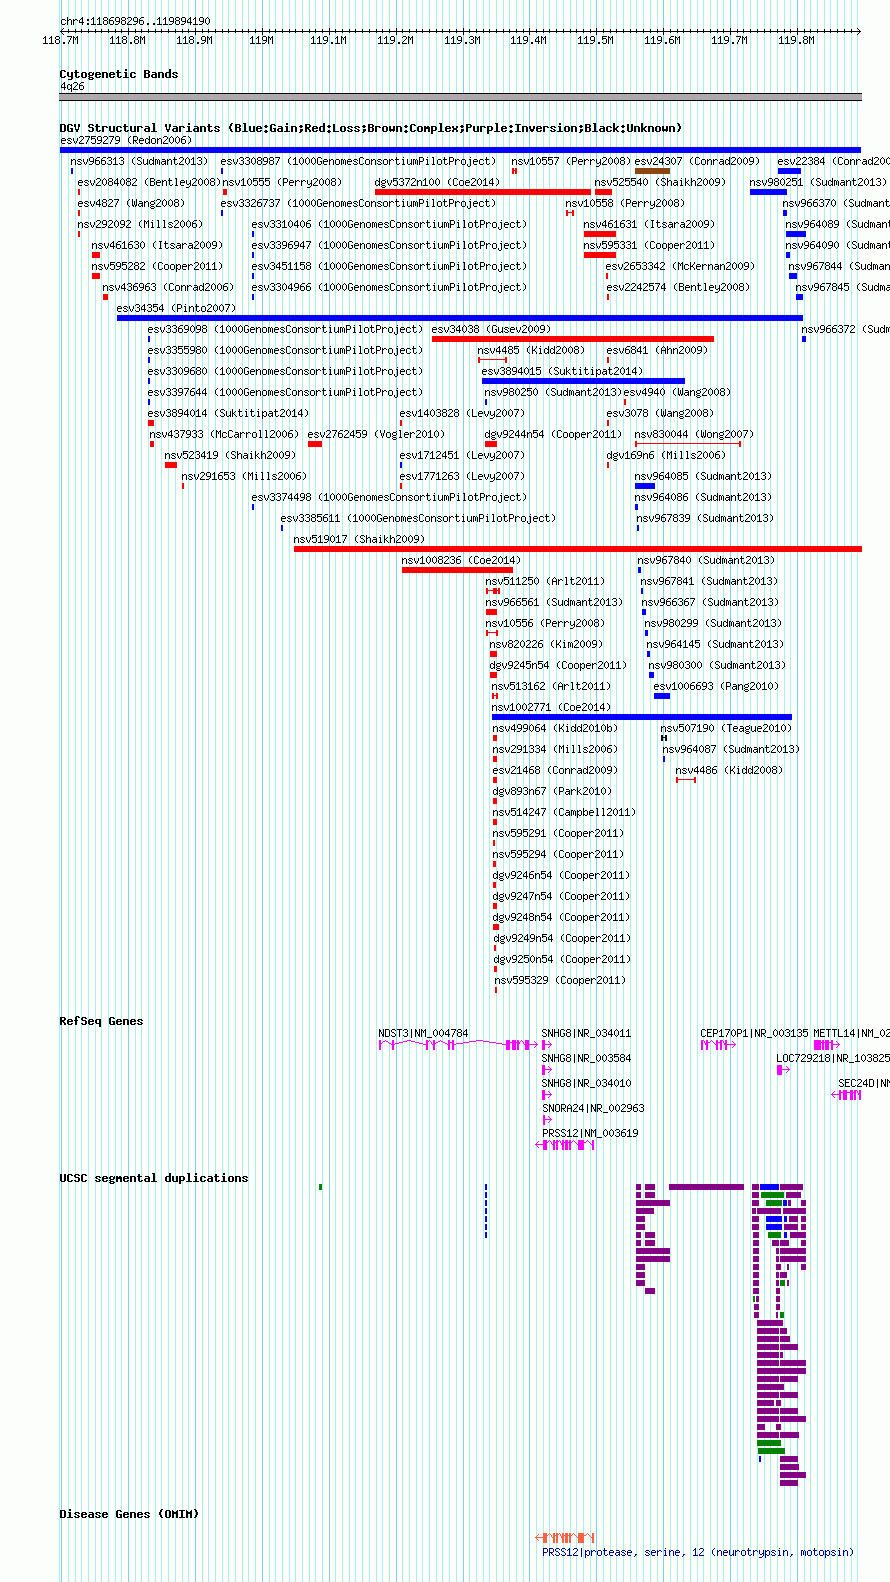Open variant nsv595329 (Cooper2011)

click(x=559, y=980)
